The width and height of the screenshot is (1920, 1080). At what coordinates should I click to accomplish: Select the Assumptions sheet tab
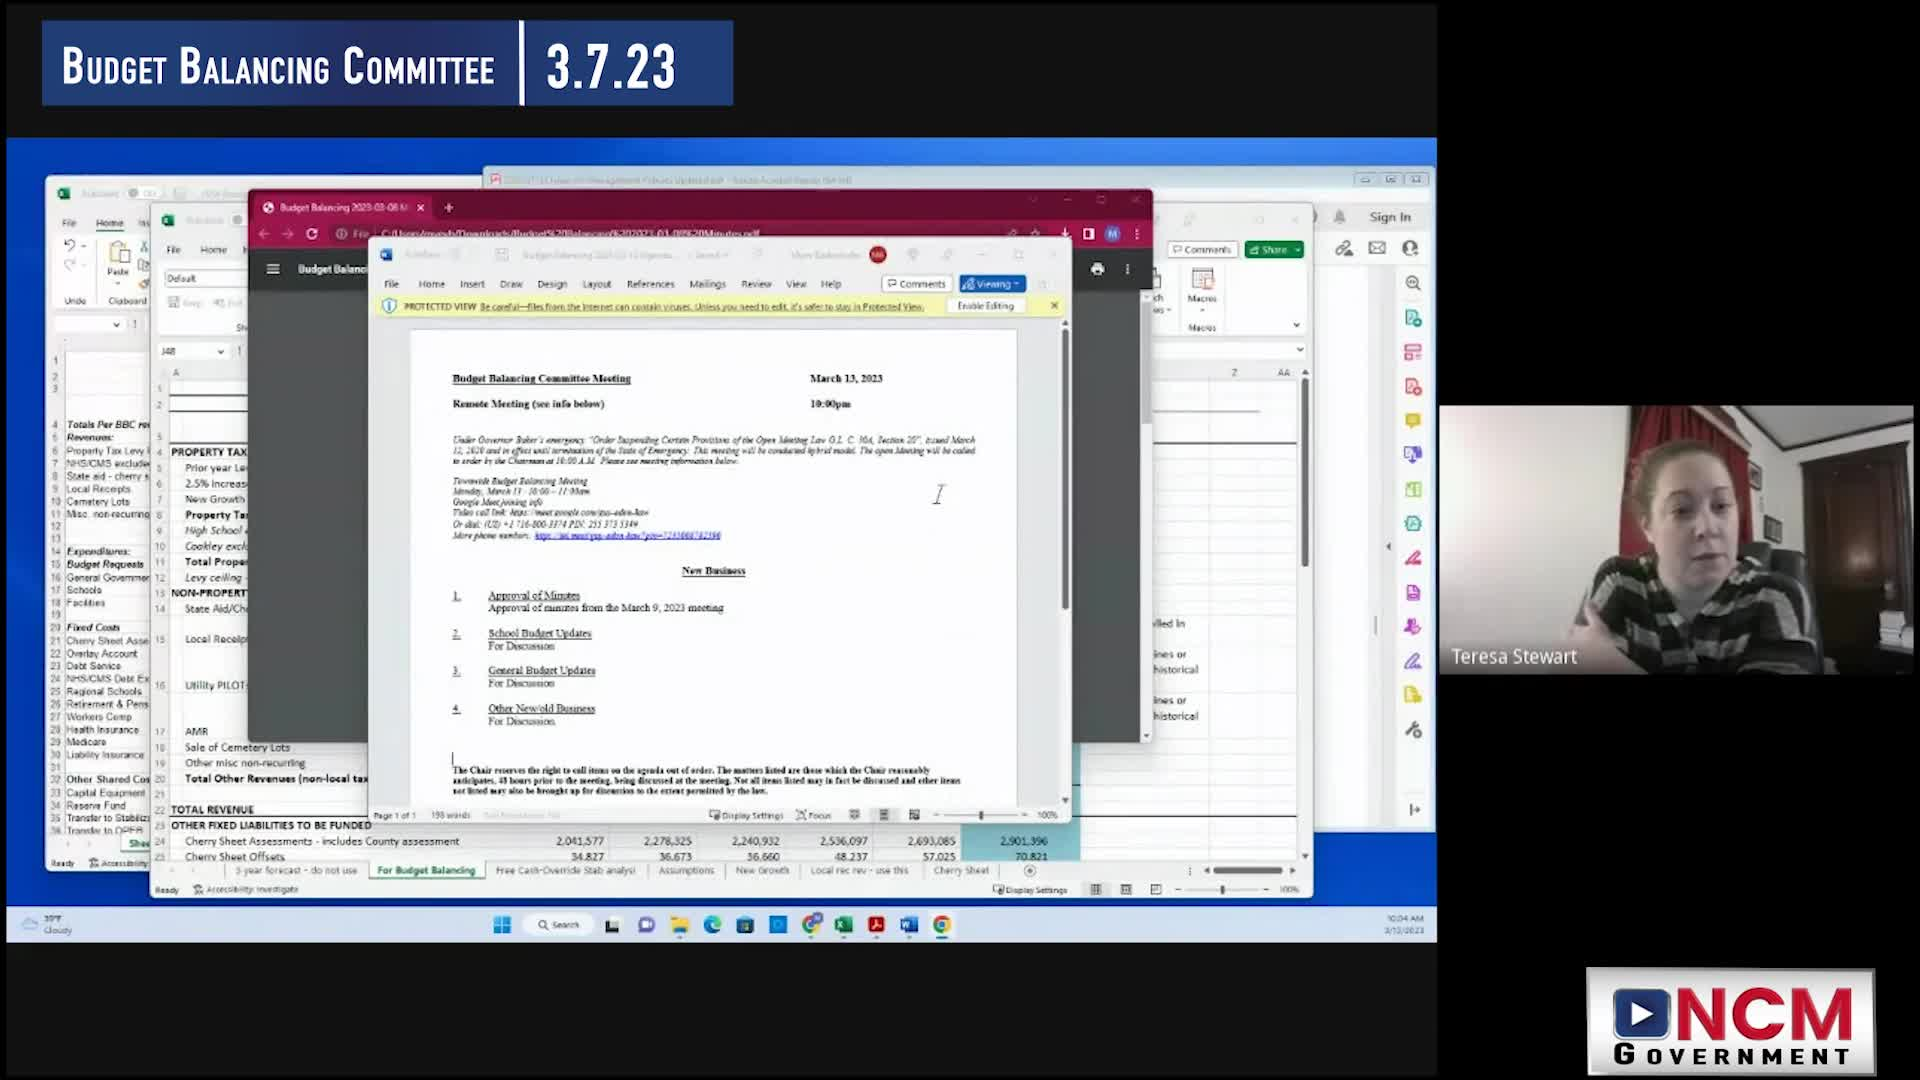686,871
